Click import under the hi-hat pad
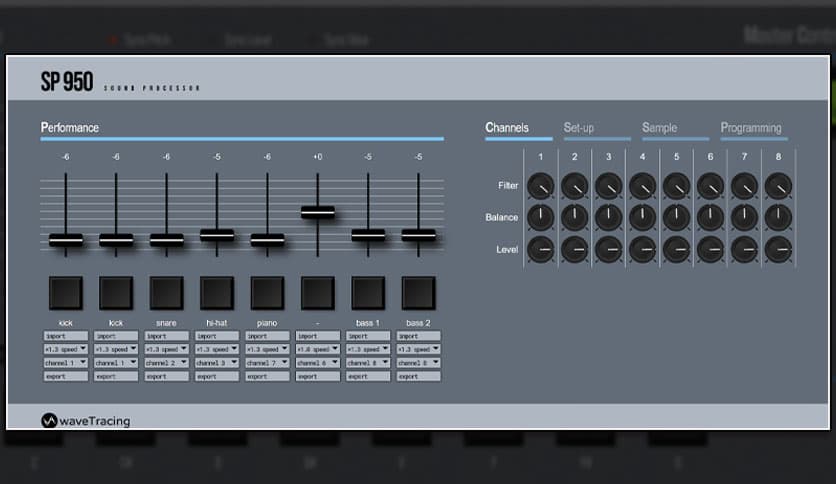The height and width of the screenshot is (484, 836). pos(217,337)
